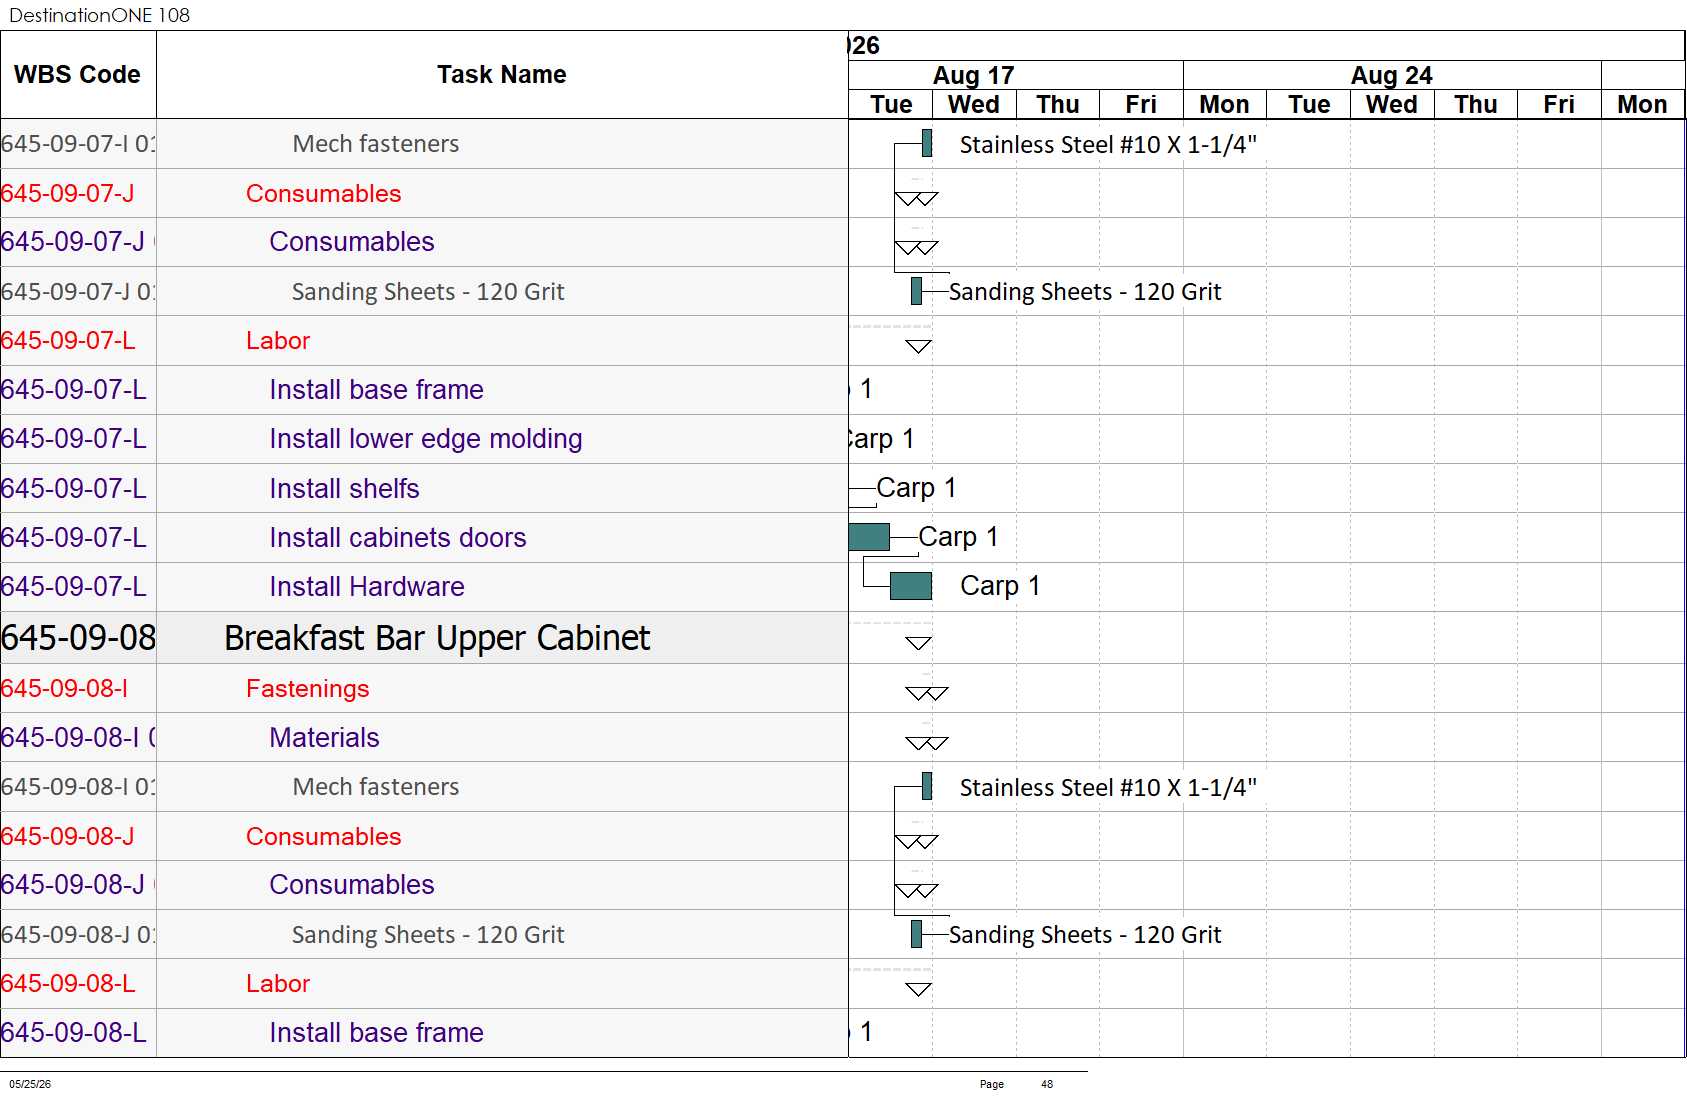Click the Sanding Sheets bar label in 645-09-08-J row

click(1085, 935)
